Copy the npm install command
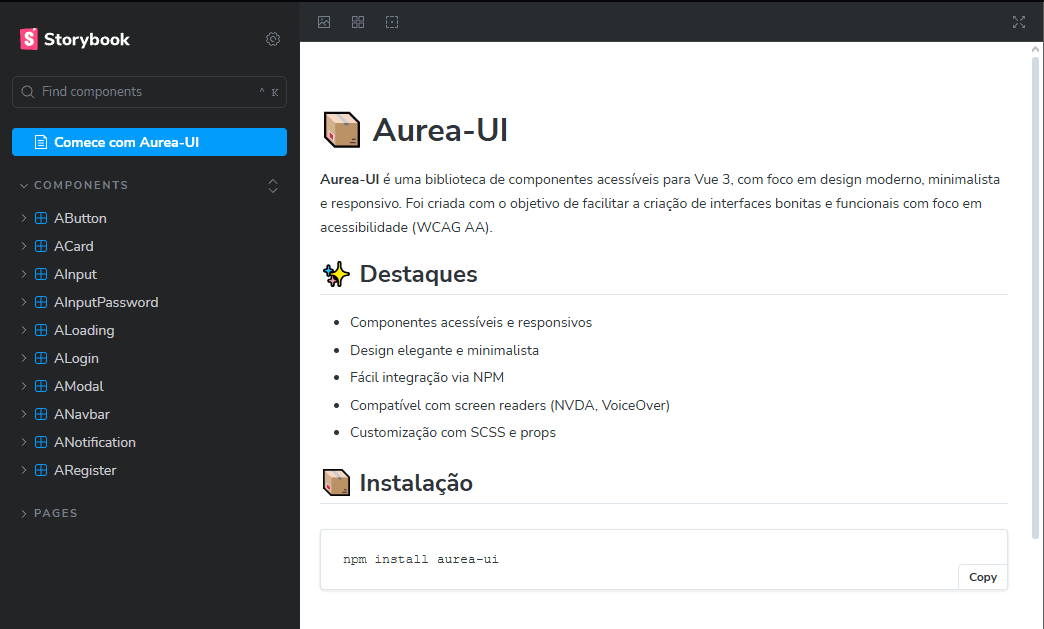The image size is (1044, 629). [983, 577]
